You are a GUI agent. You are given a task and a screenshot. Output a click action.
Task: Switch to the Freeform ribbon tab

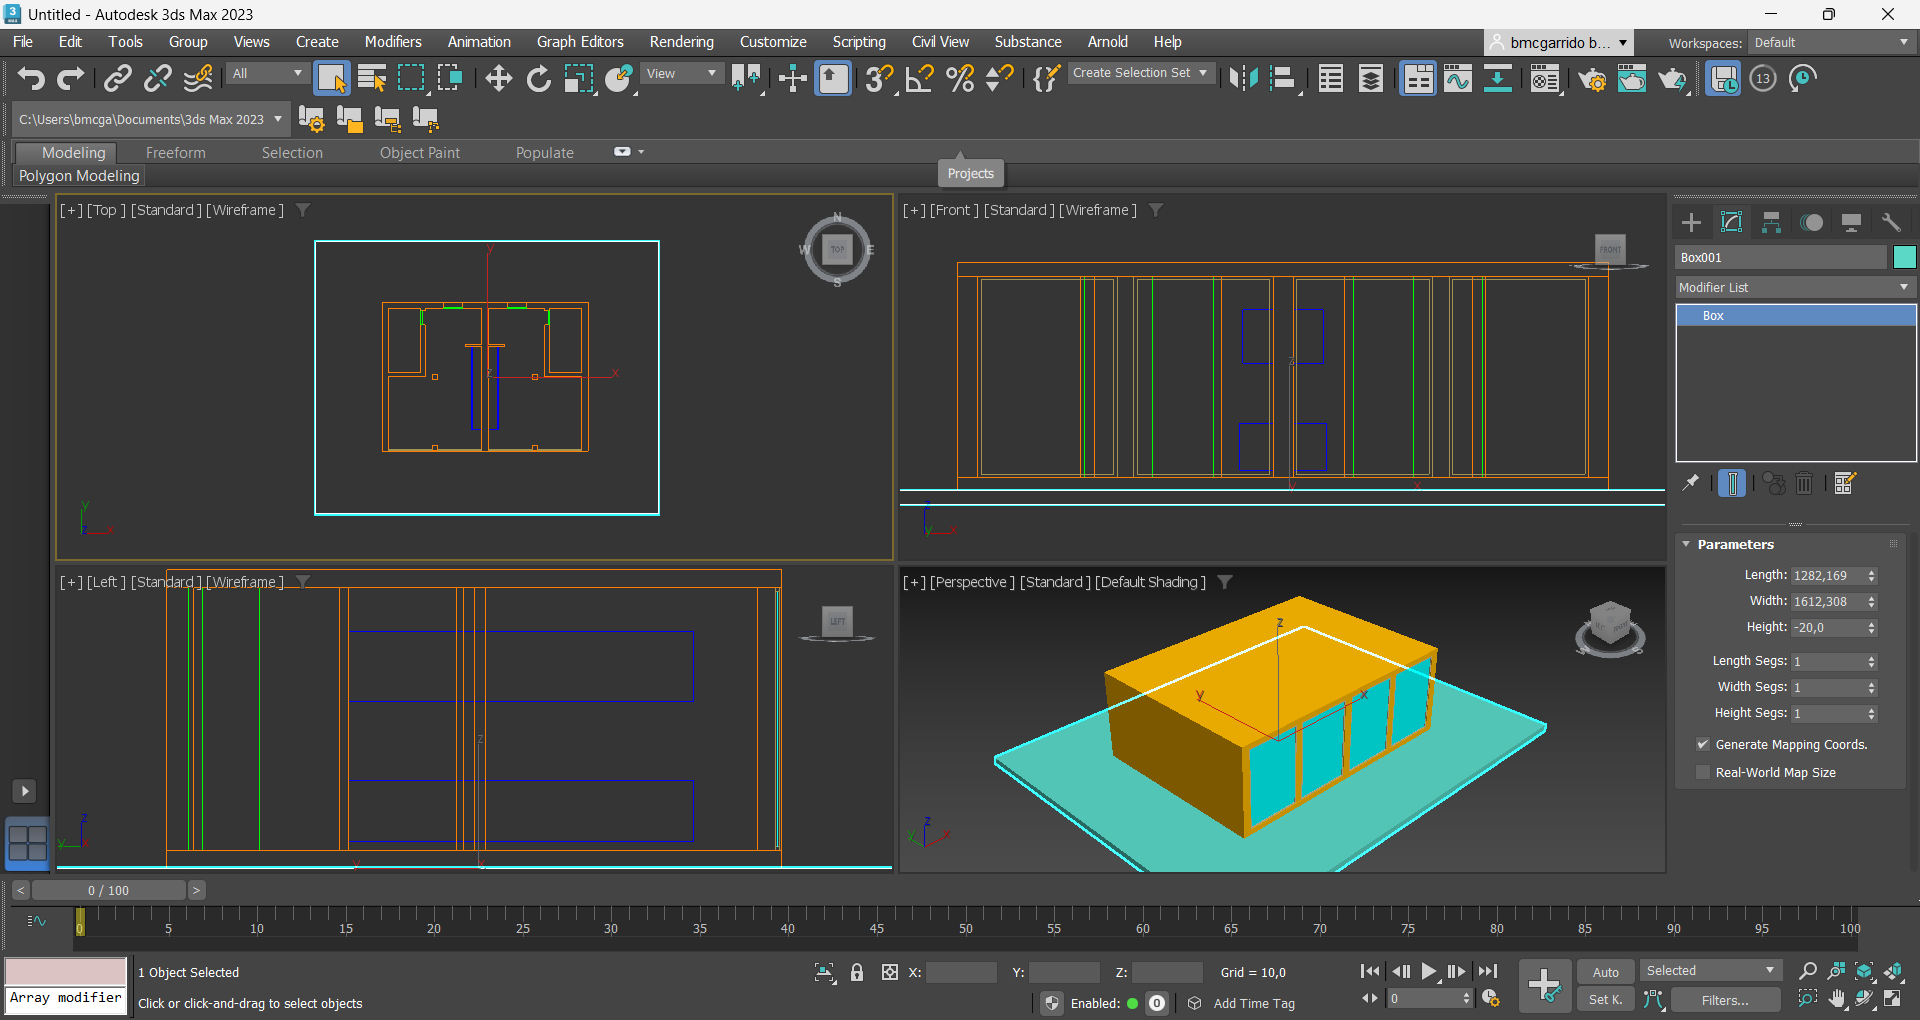click(175, 153)
